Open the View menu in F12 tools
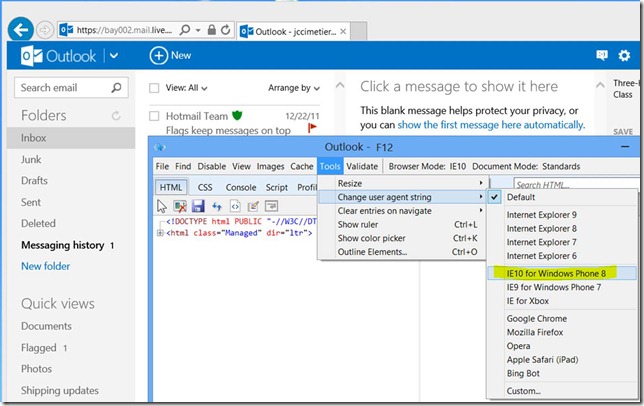This screenshot has width=644, height=406. coord(241,166)
